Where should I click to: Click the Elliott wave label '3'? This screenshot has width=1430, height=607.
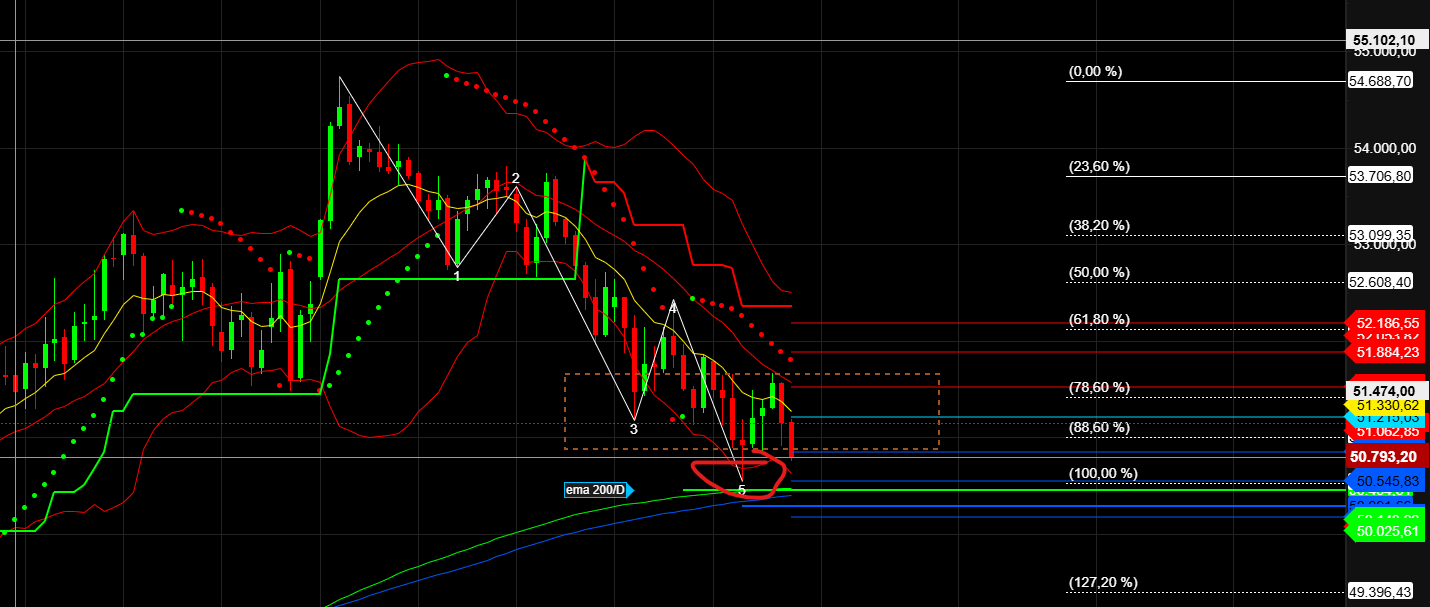pyautogui.click(x=634, y=428)
